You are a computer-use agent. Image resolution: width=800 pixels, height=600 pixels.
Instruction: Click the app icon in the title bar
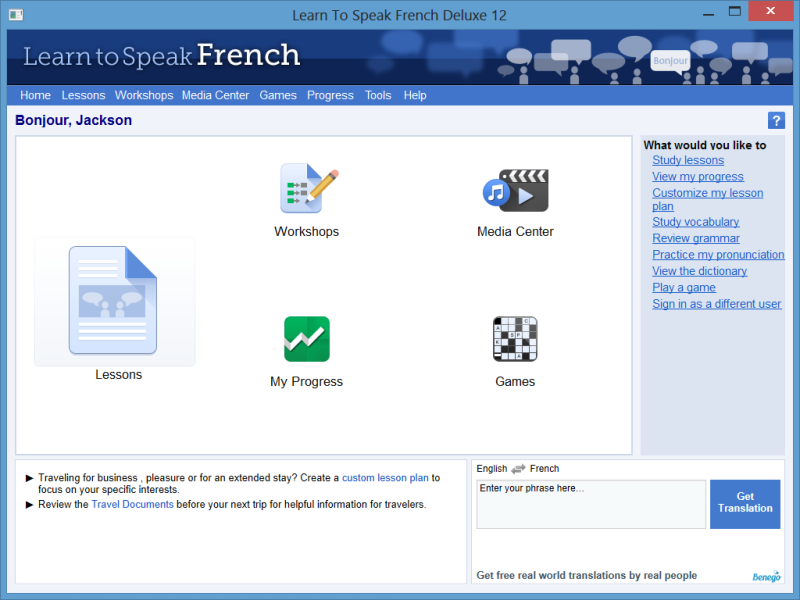pyautogui.click(x=16, y=15)
